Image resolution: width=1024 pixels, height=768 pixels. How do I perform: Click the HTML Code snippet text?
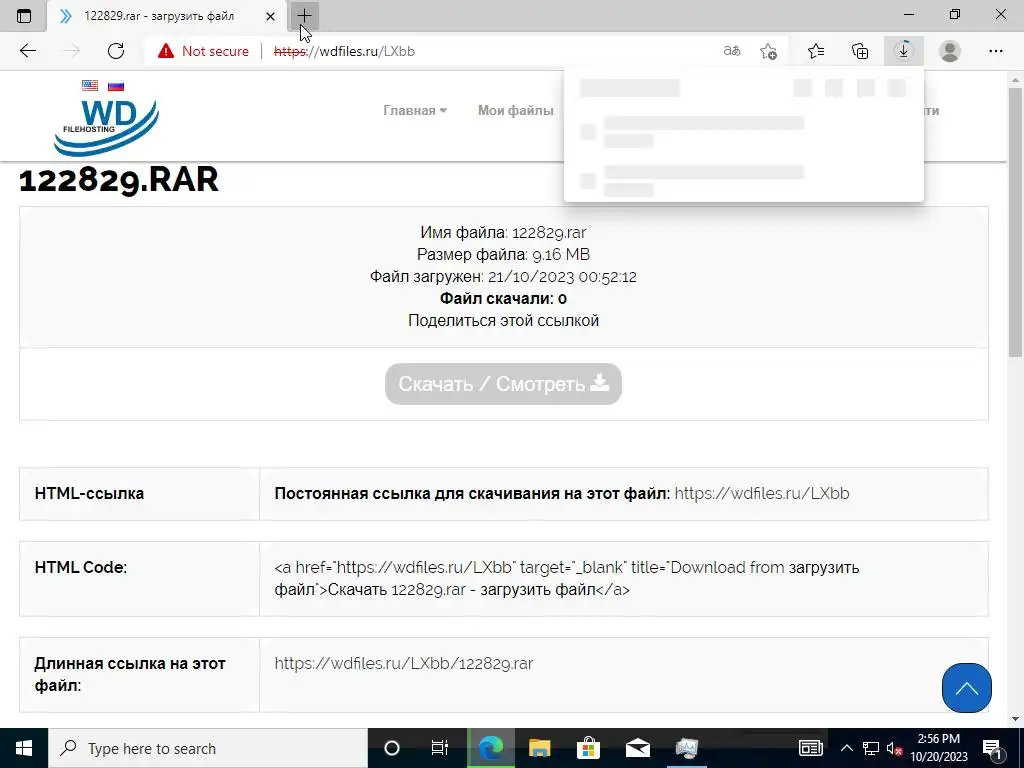(x=567, y=579)
